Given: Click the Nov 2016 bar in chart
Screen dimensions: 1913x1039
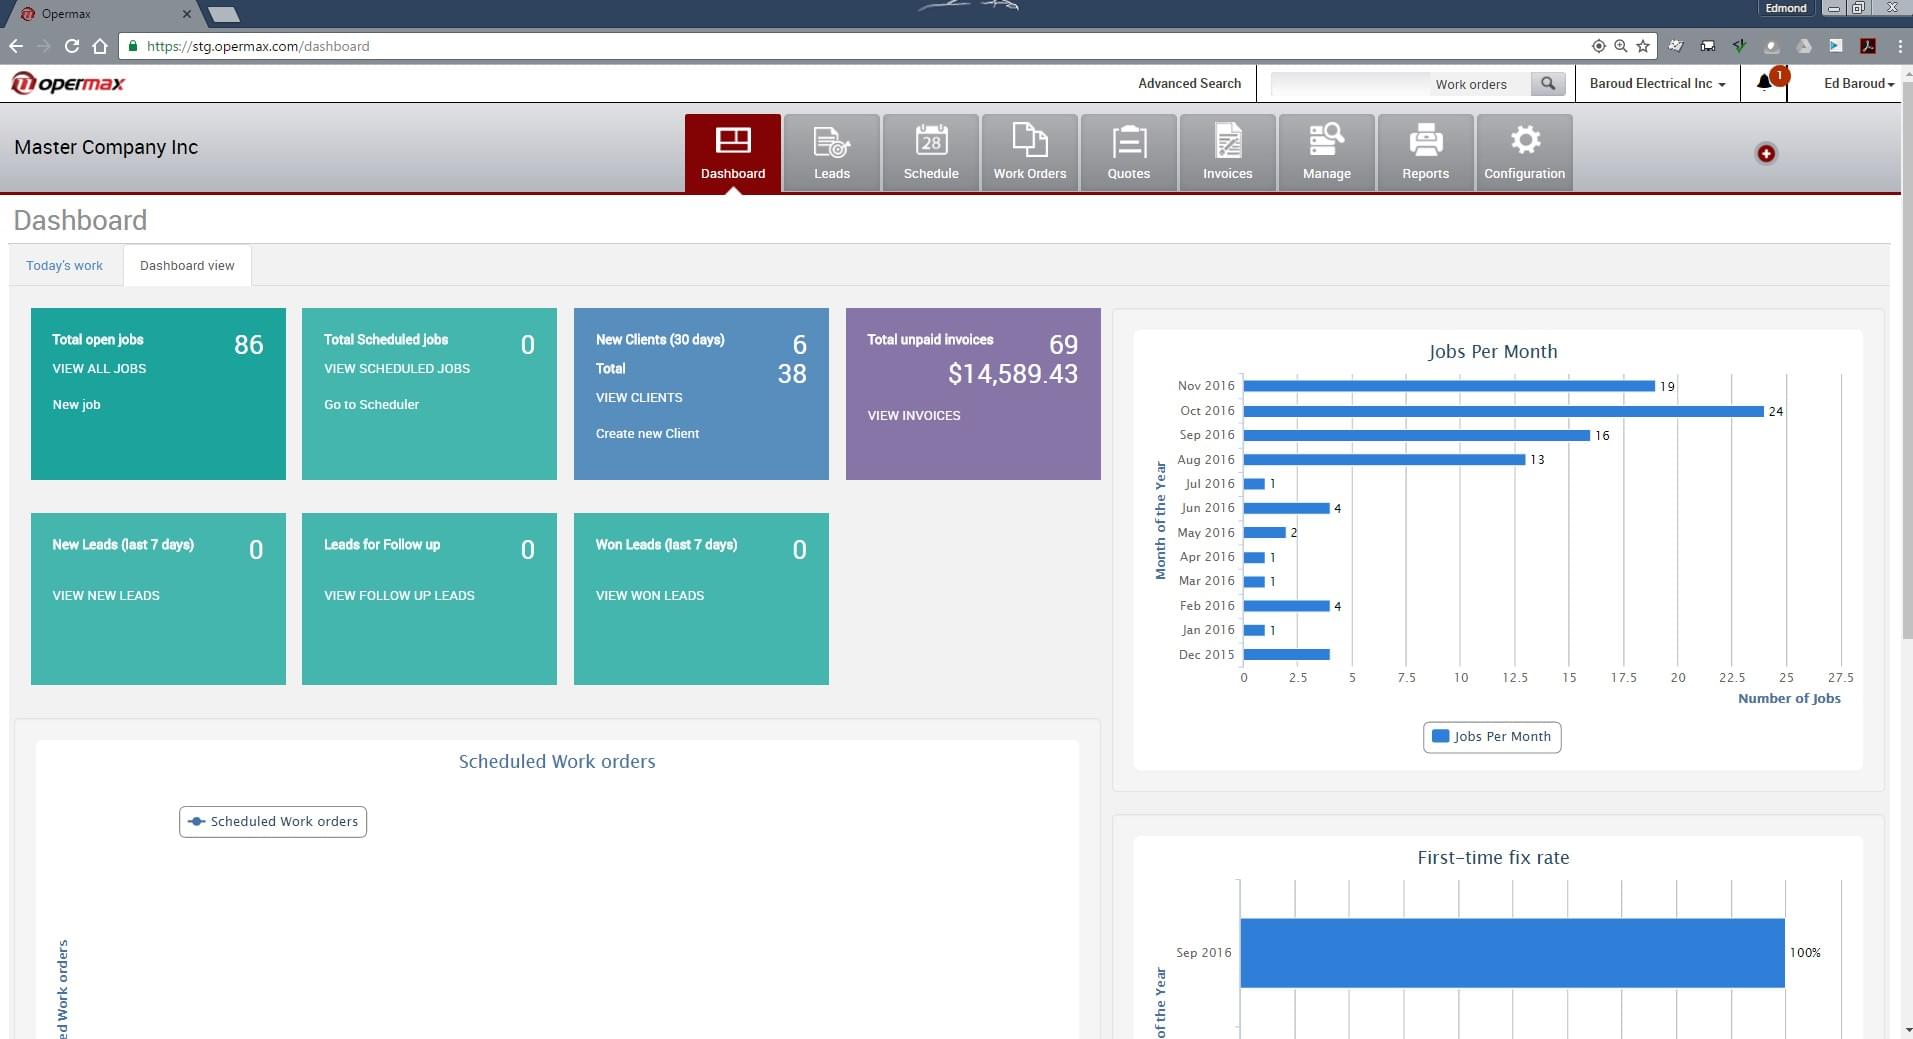Looking at the screenshot, I should [1449, 386].
